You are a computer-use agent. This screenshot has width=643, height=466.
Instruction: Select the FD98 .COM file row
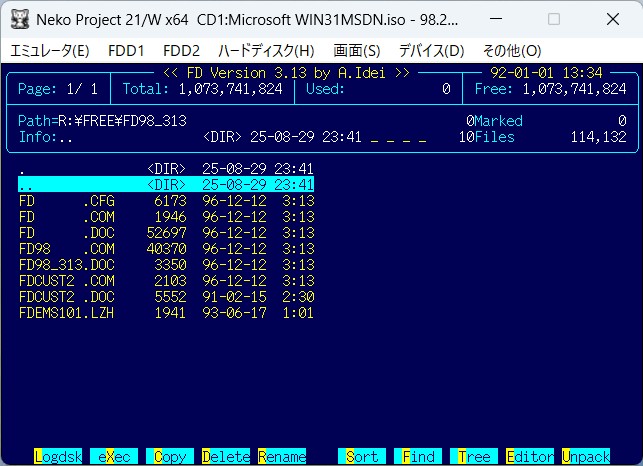[166, 249]
